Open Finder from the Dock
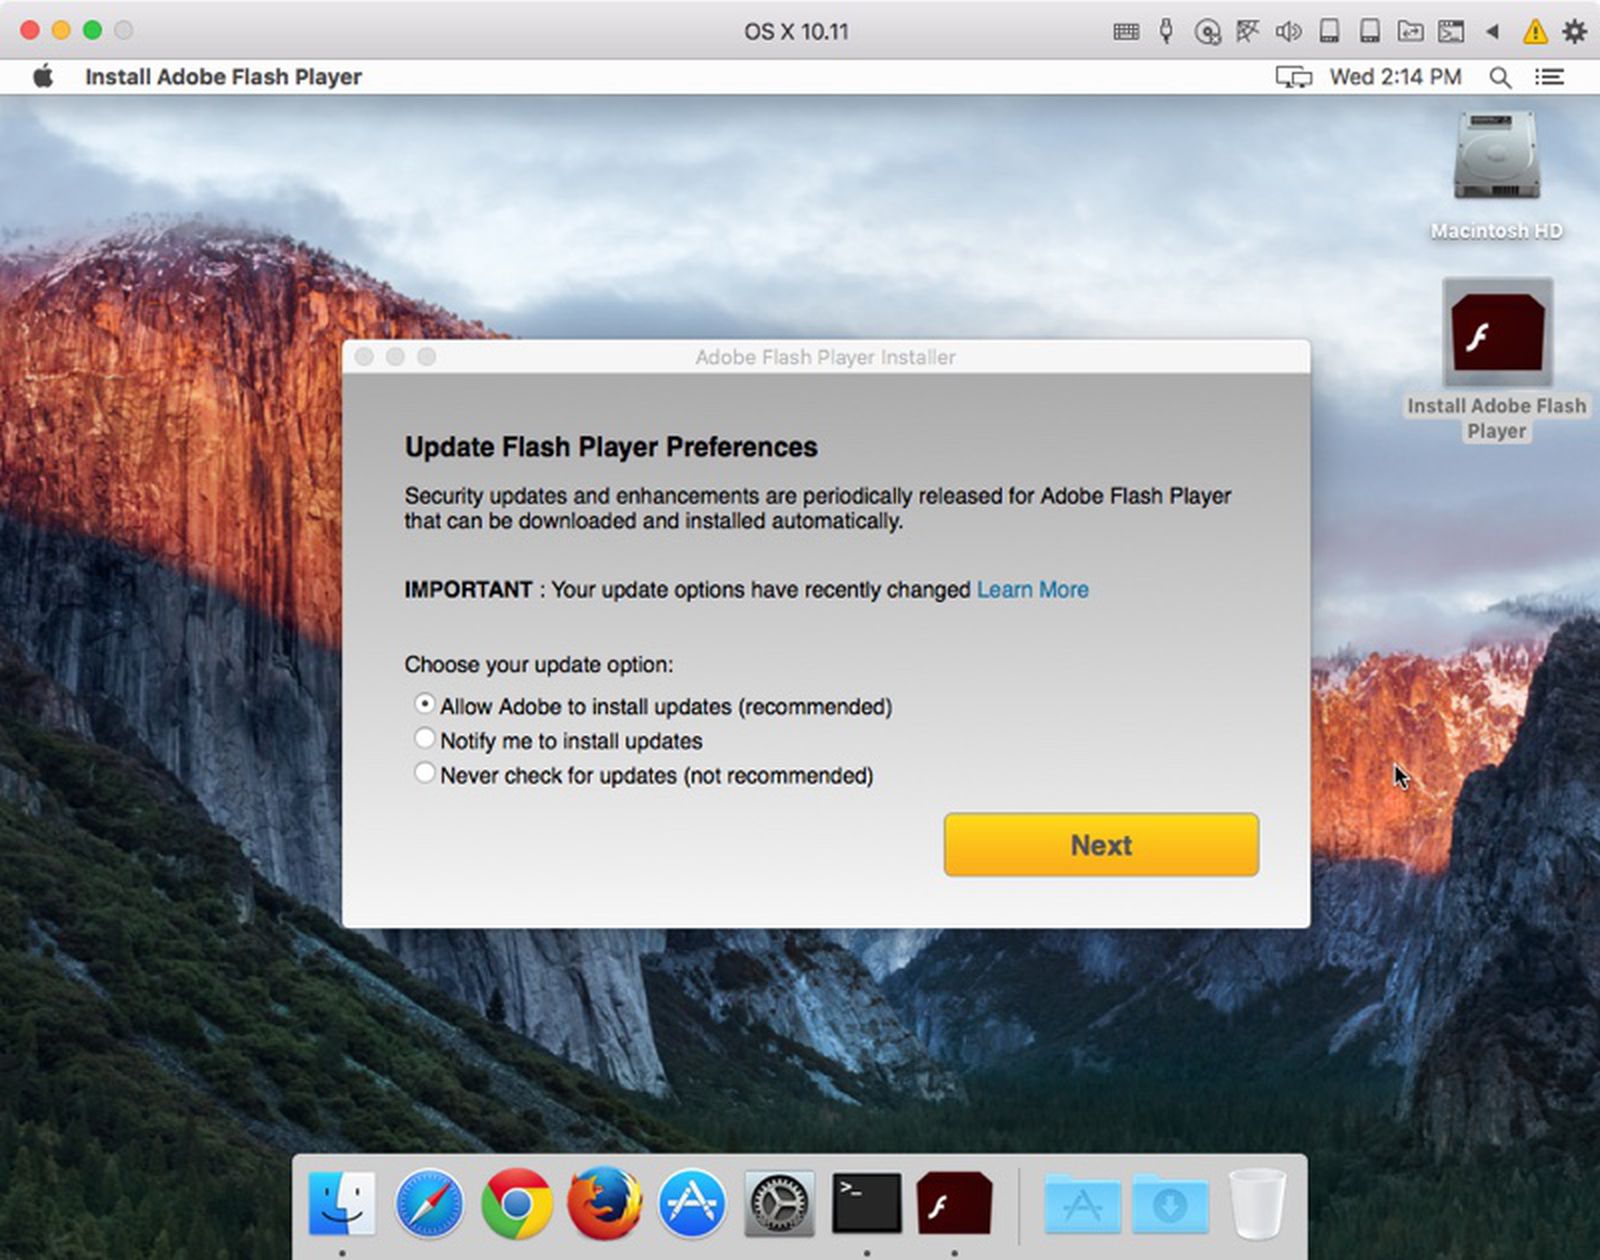1600x1260 pixels. 342,1203
